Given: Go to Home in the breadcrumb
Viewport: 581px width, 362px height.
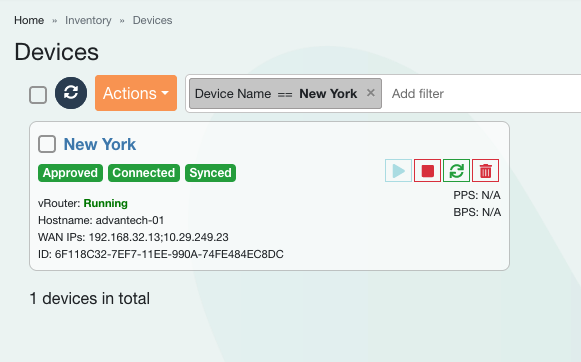Looking at the screenshot, I should coord(29,20).
